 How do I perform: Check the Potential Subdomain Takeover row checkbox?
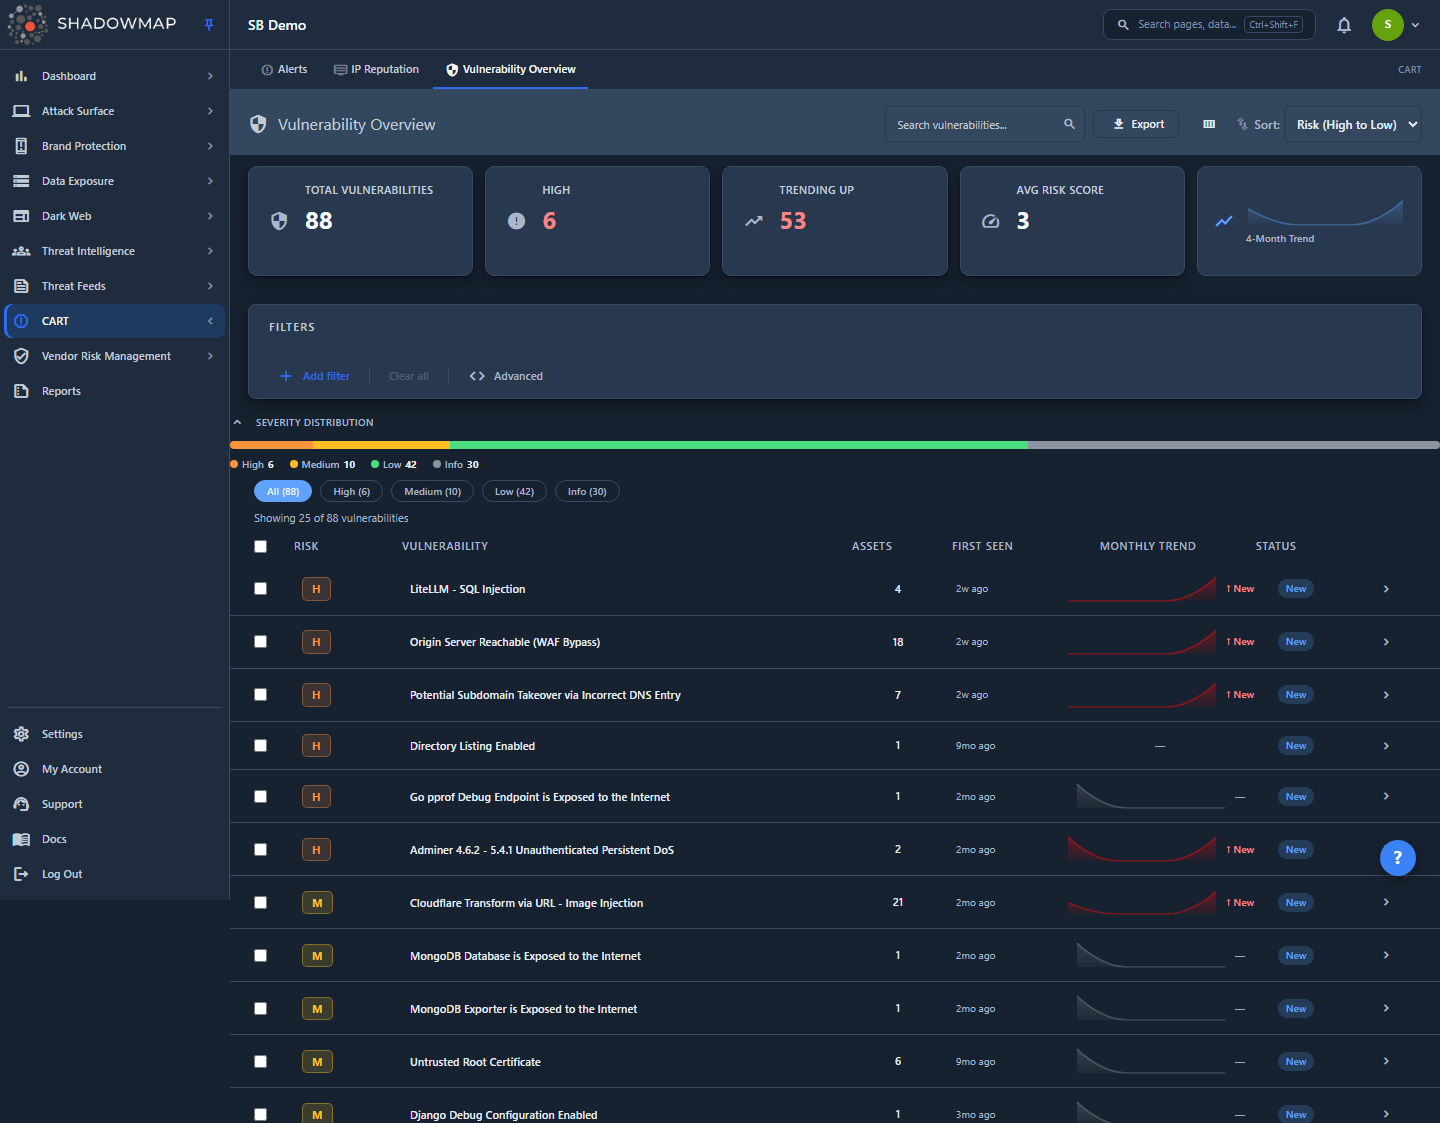(x=260, y=695)
